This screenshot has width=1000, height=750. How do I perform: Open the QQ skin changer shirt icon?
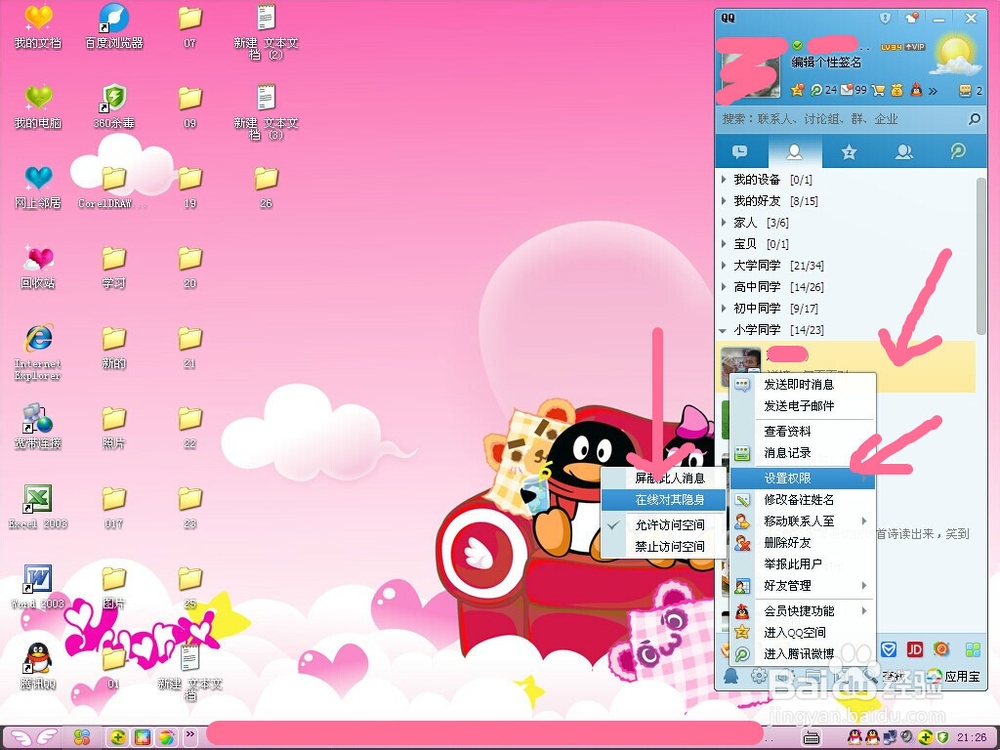tap(912, 18)
